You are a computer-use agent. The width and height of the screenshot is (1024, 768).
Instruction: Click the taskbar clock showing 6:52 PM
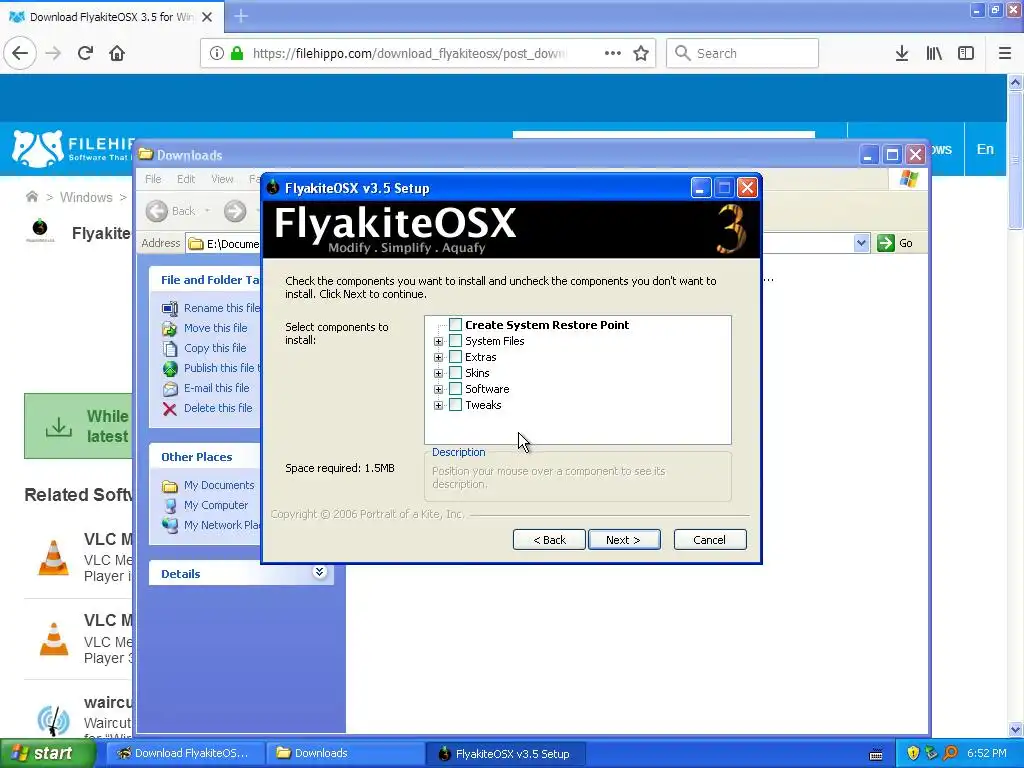point(987,753)
